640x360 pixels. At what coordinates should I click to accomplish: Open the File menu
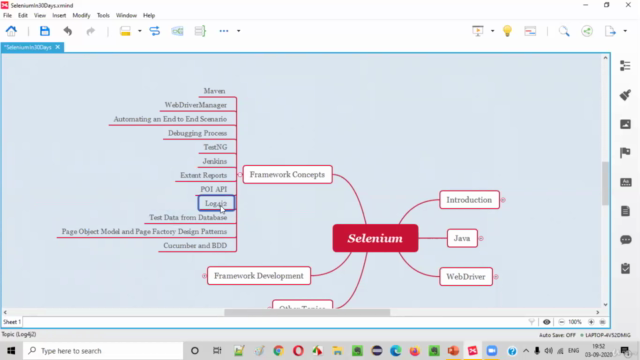pos(7,16)
